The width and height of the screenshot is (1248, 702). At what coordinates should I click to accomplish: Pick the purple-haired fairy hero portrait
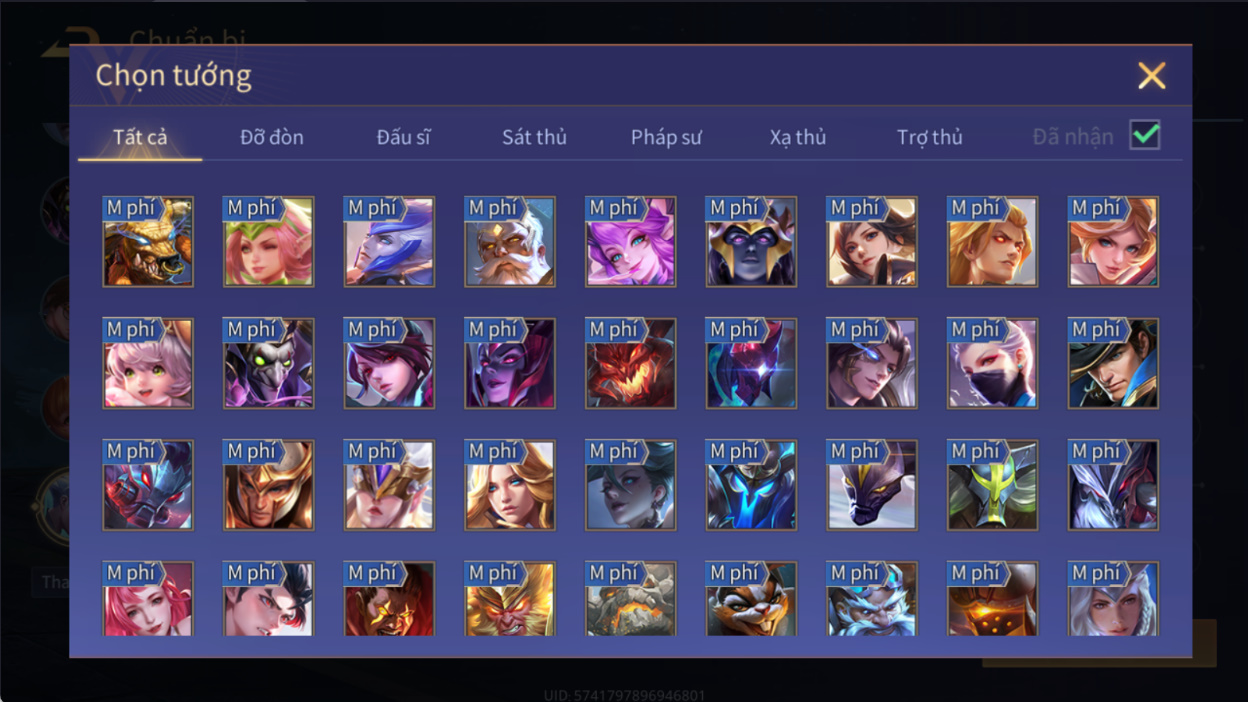coord(631,242)
